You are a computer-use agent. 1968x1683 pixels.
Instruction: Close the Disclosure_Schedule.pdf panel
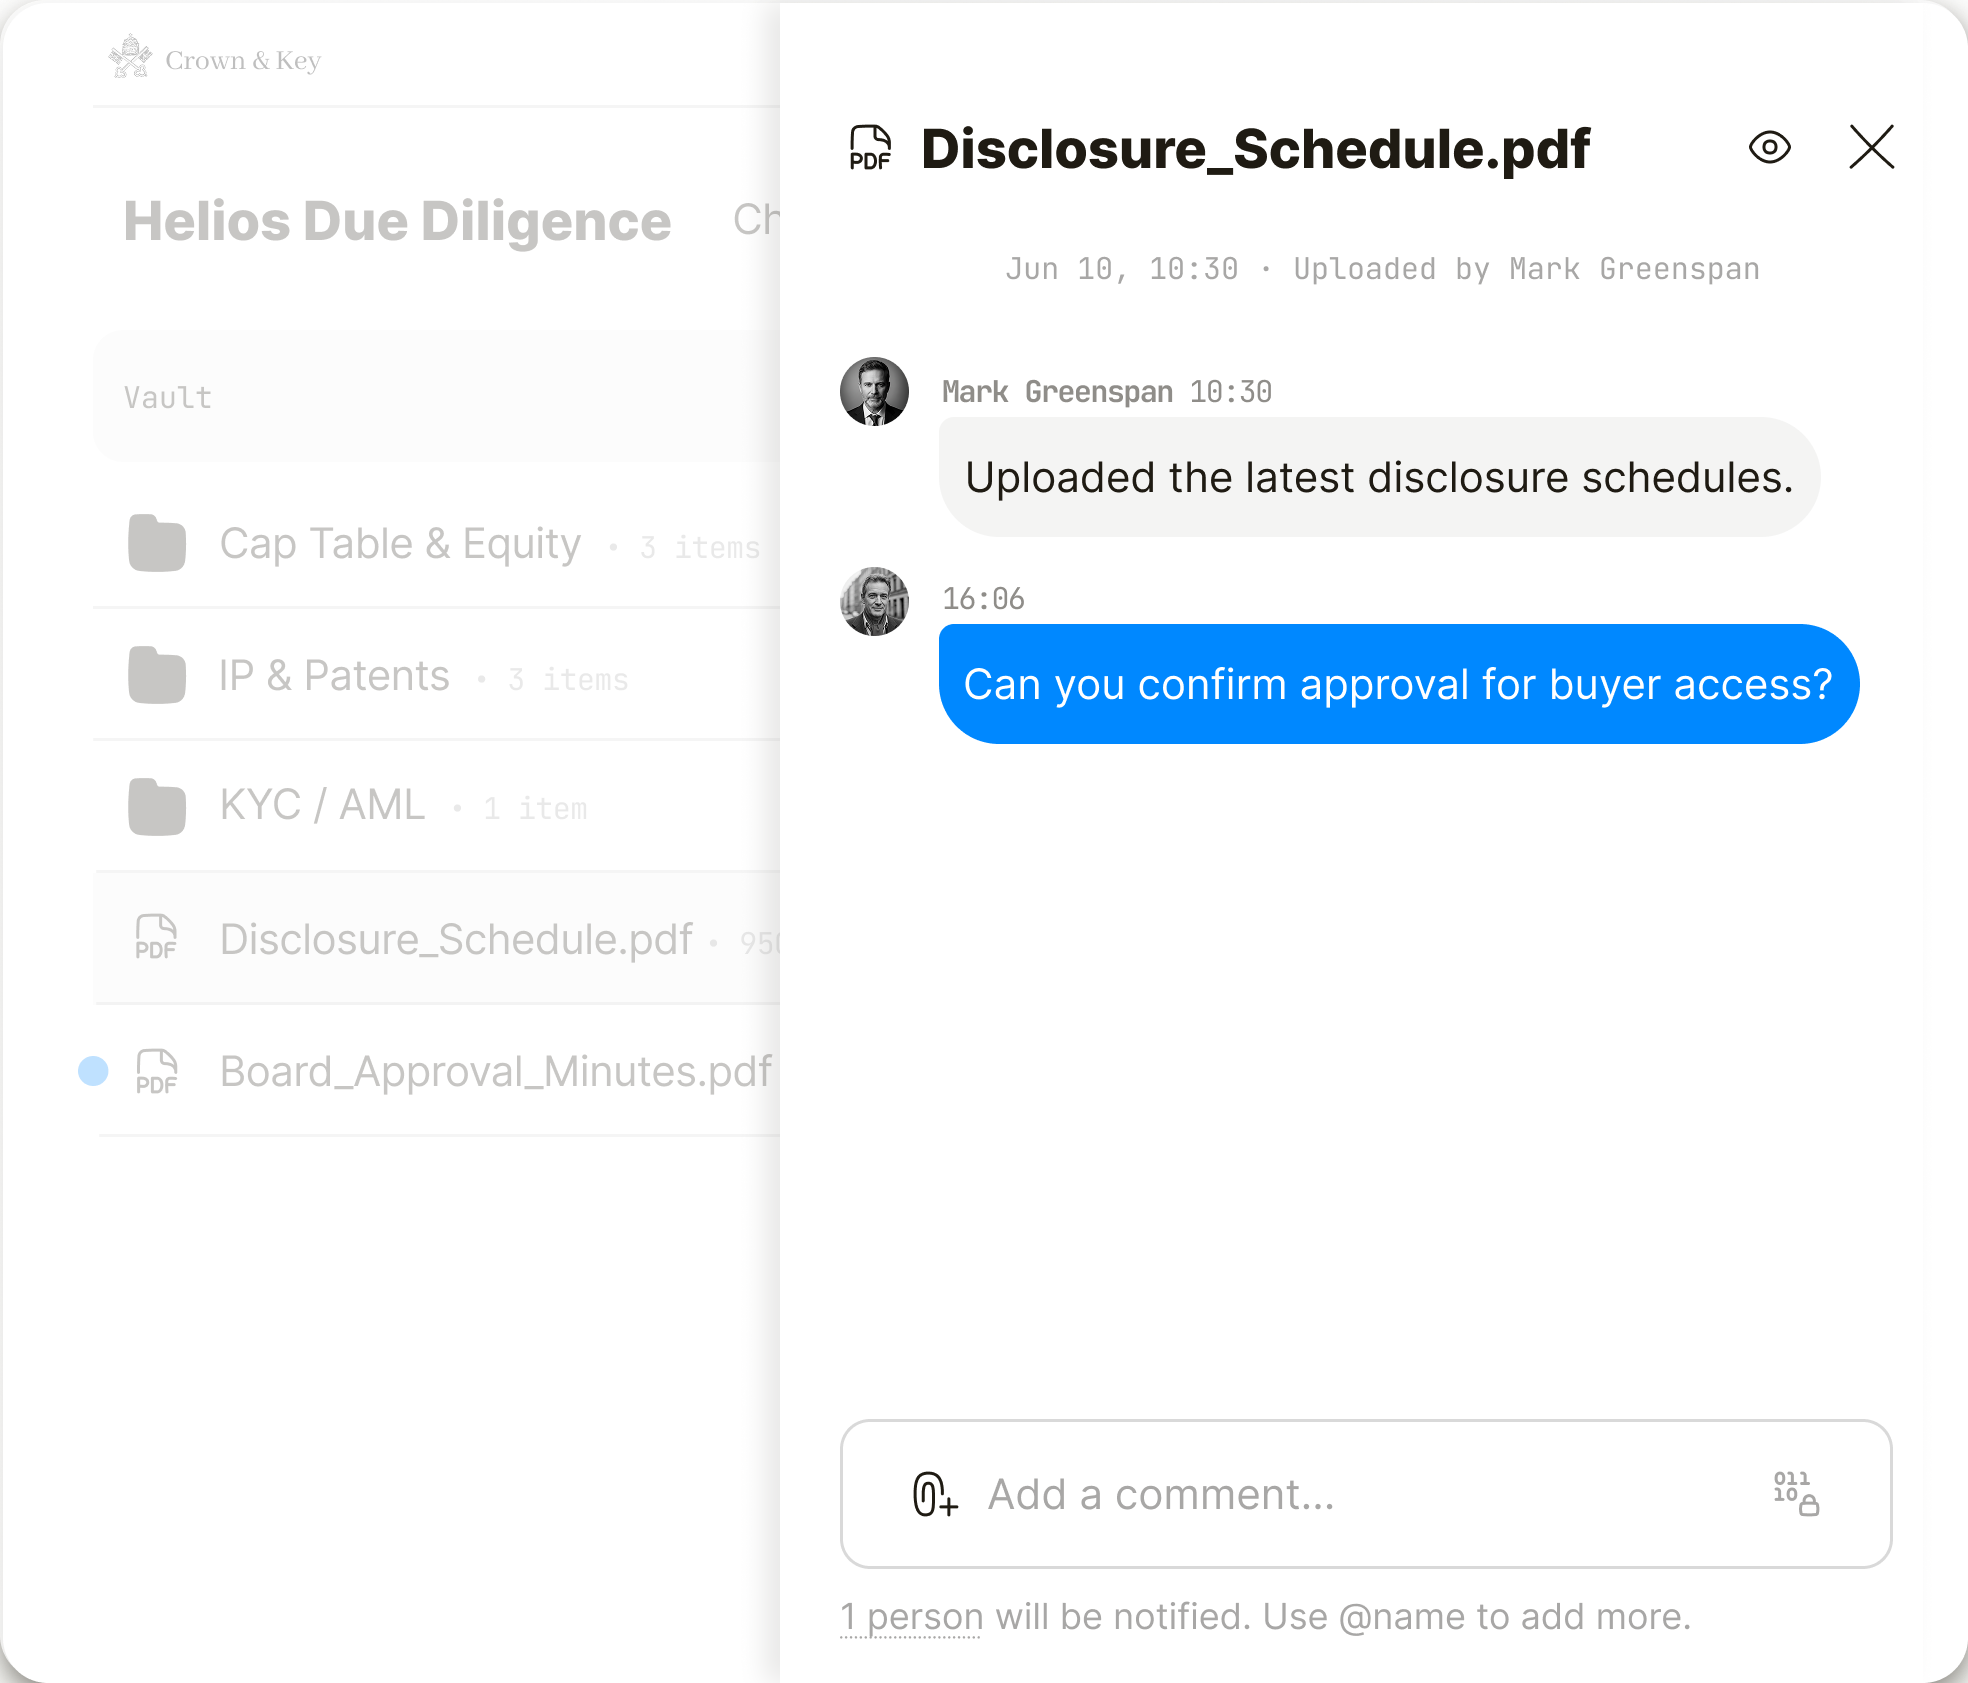(x=1871, y=148)
